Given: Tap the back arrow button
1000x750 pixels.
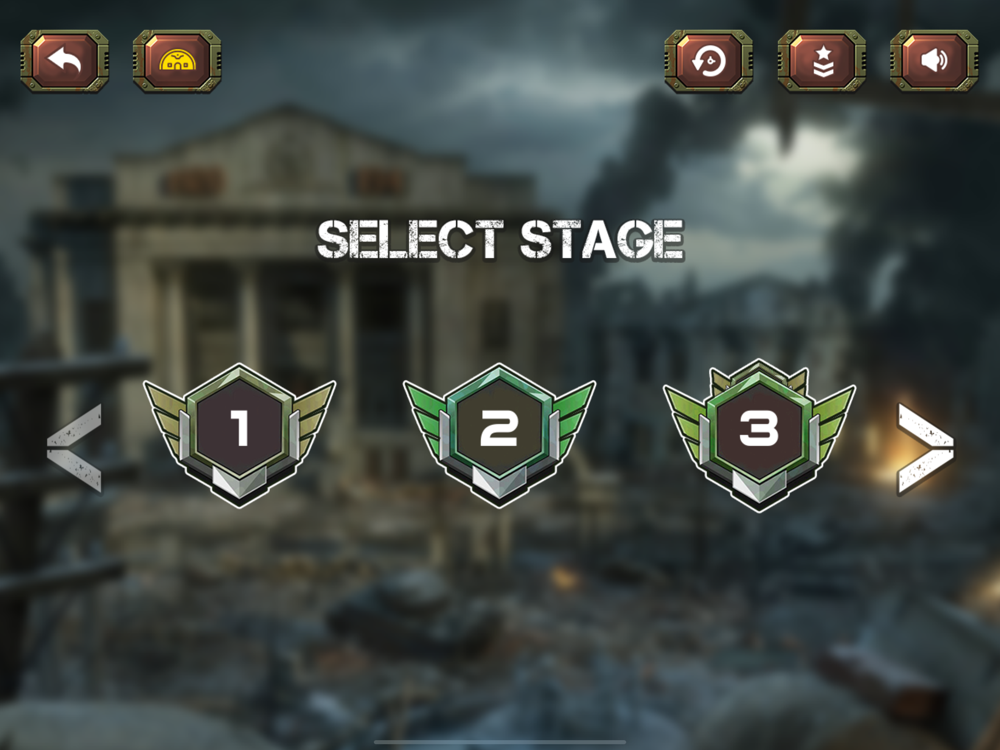Looking at the screenshot, I should pyautogui.click(x=64, y=61).
